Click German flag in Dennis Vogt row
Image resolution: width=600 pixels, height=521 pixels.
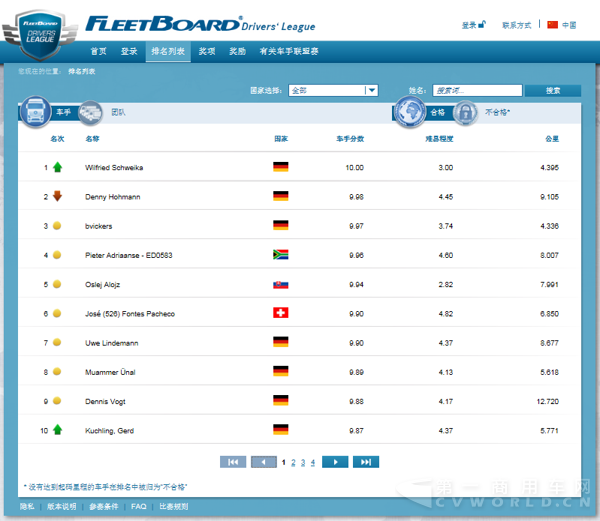pyautogui.click(x=280, y=401)
